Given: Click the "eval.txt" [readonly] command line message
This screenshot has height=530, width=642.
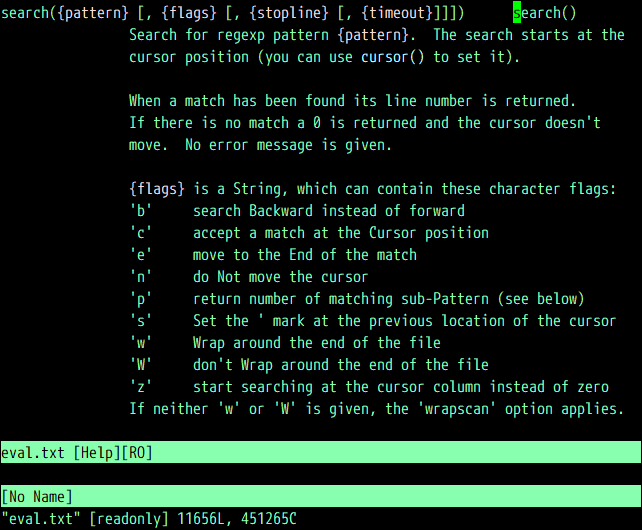Looking at the screenshot, I should 150,519.
